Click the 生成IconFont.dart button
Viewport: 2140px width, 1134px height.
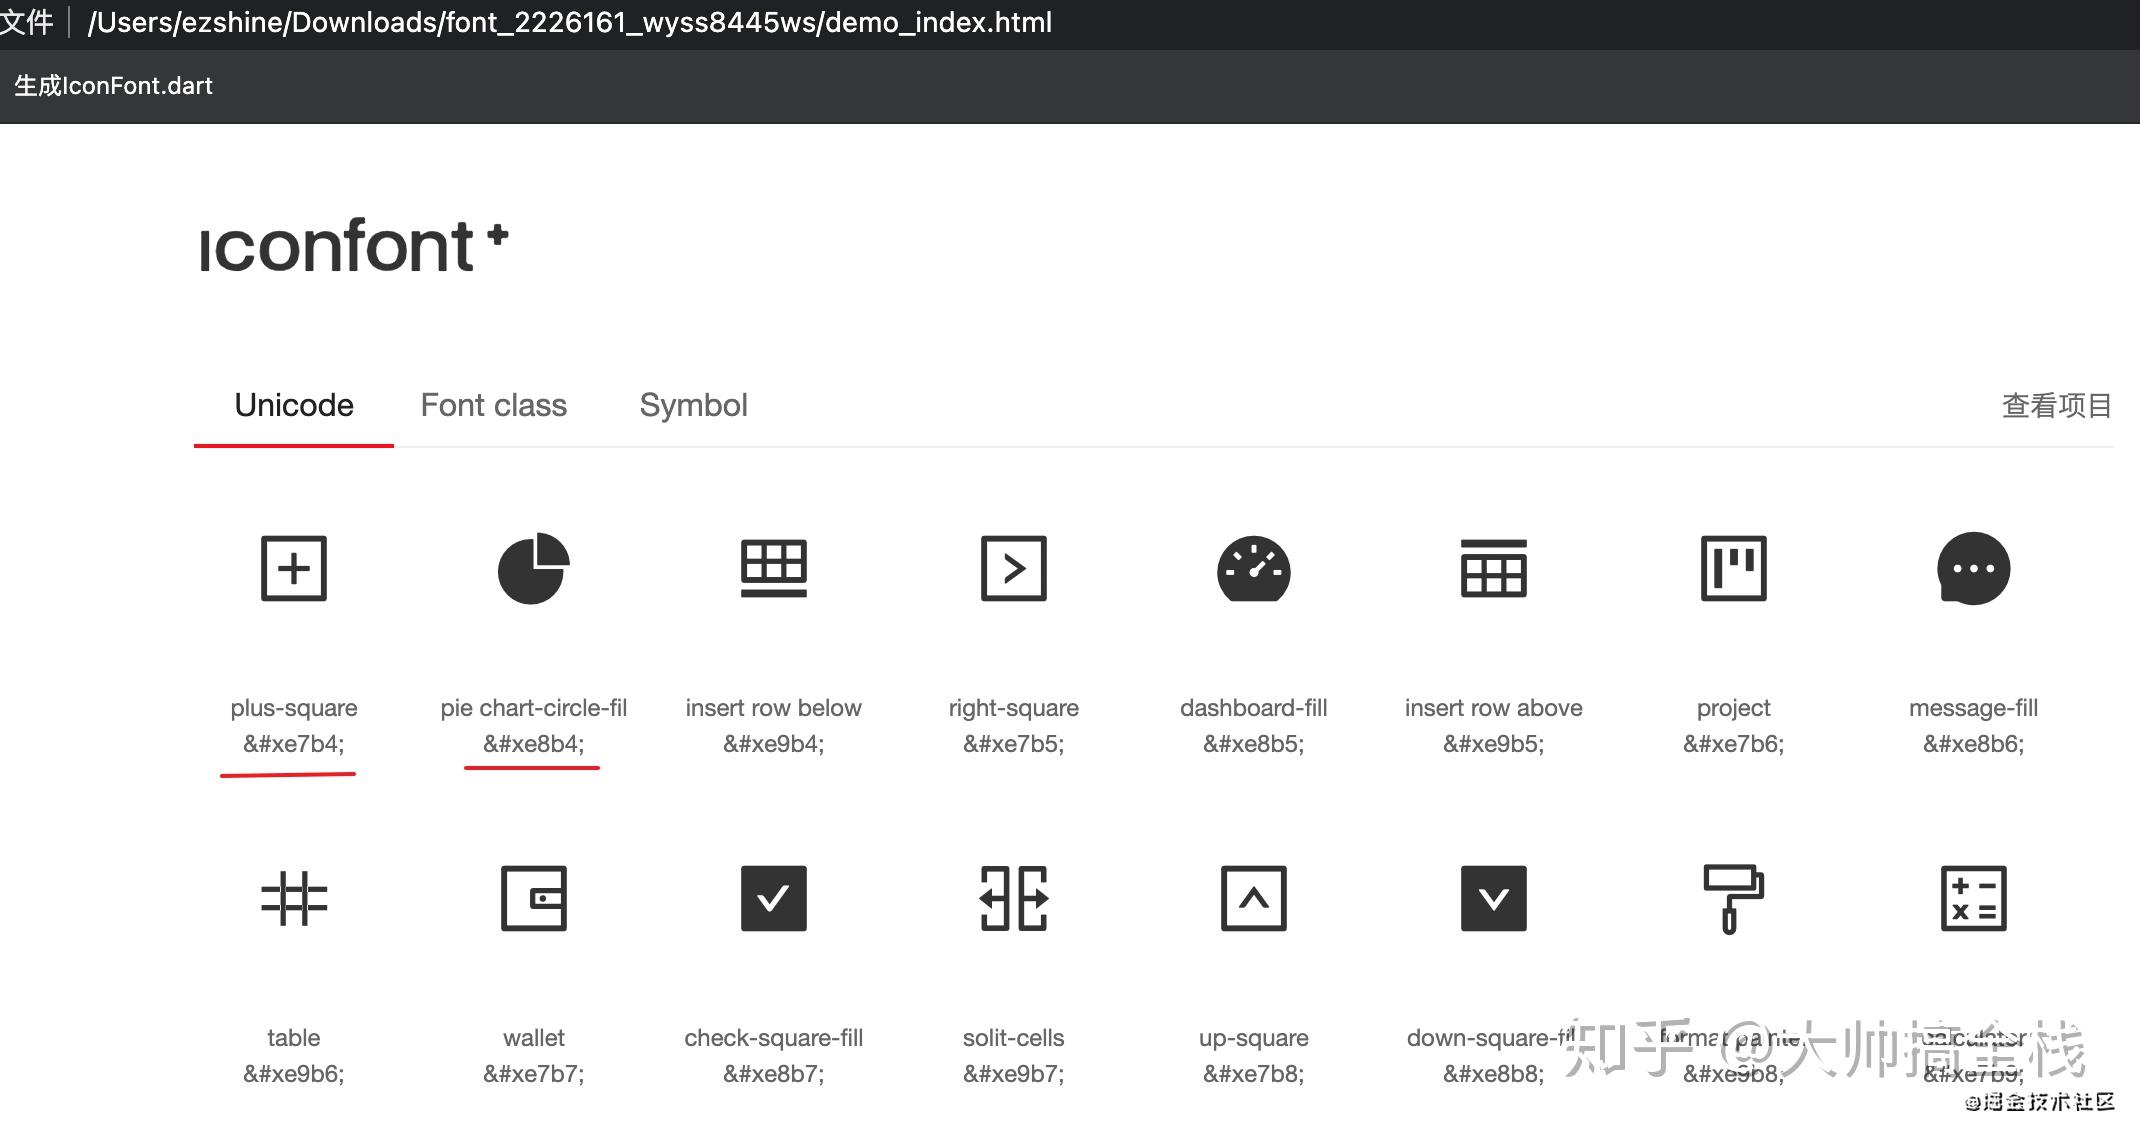click(114, 86)
